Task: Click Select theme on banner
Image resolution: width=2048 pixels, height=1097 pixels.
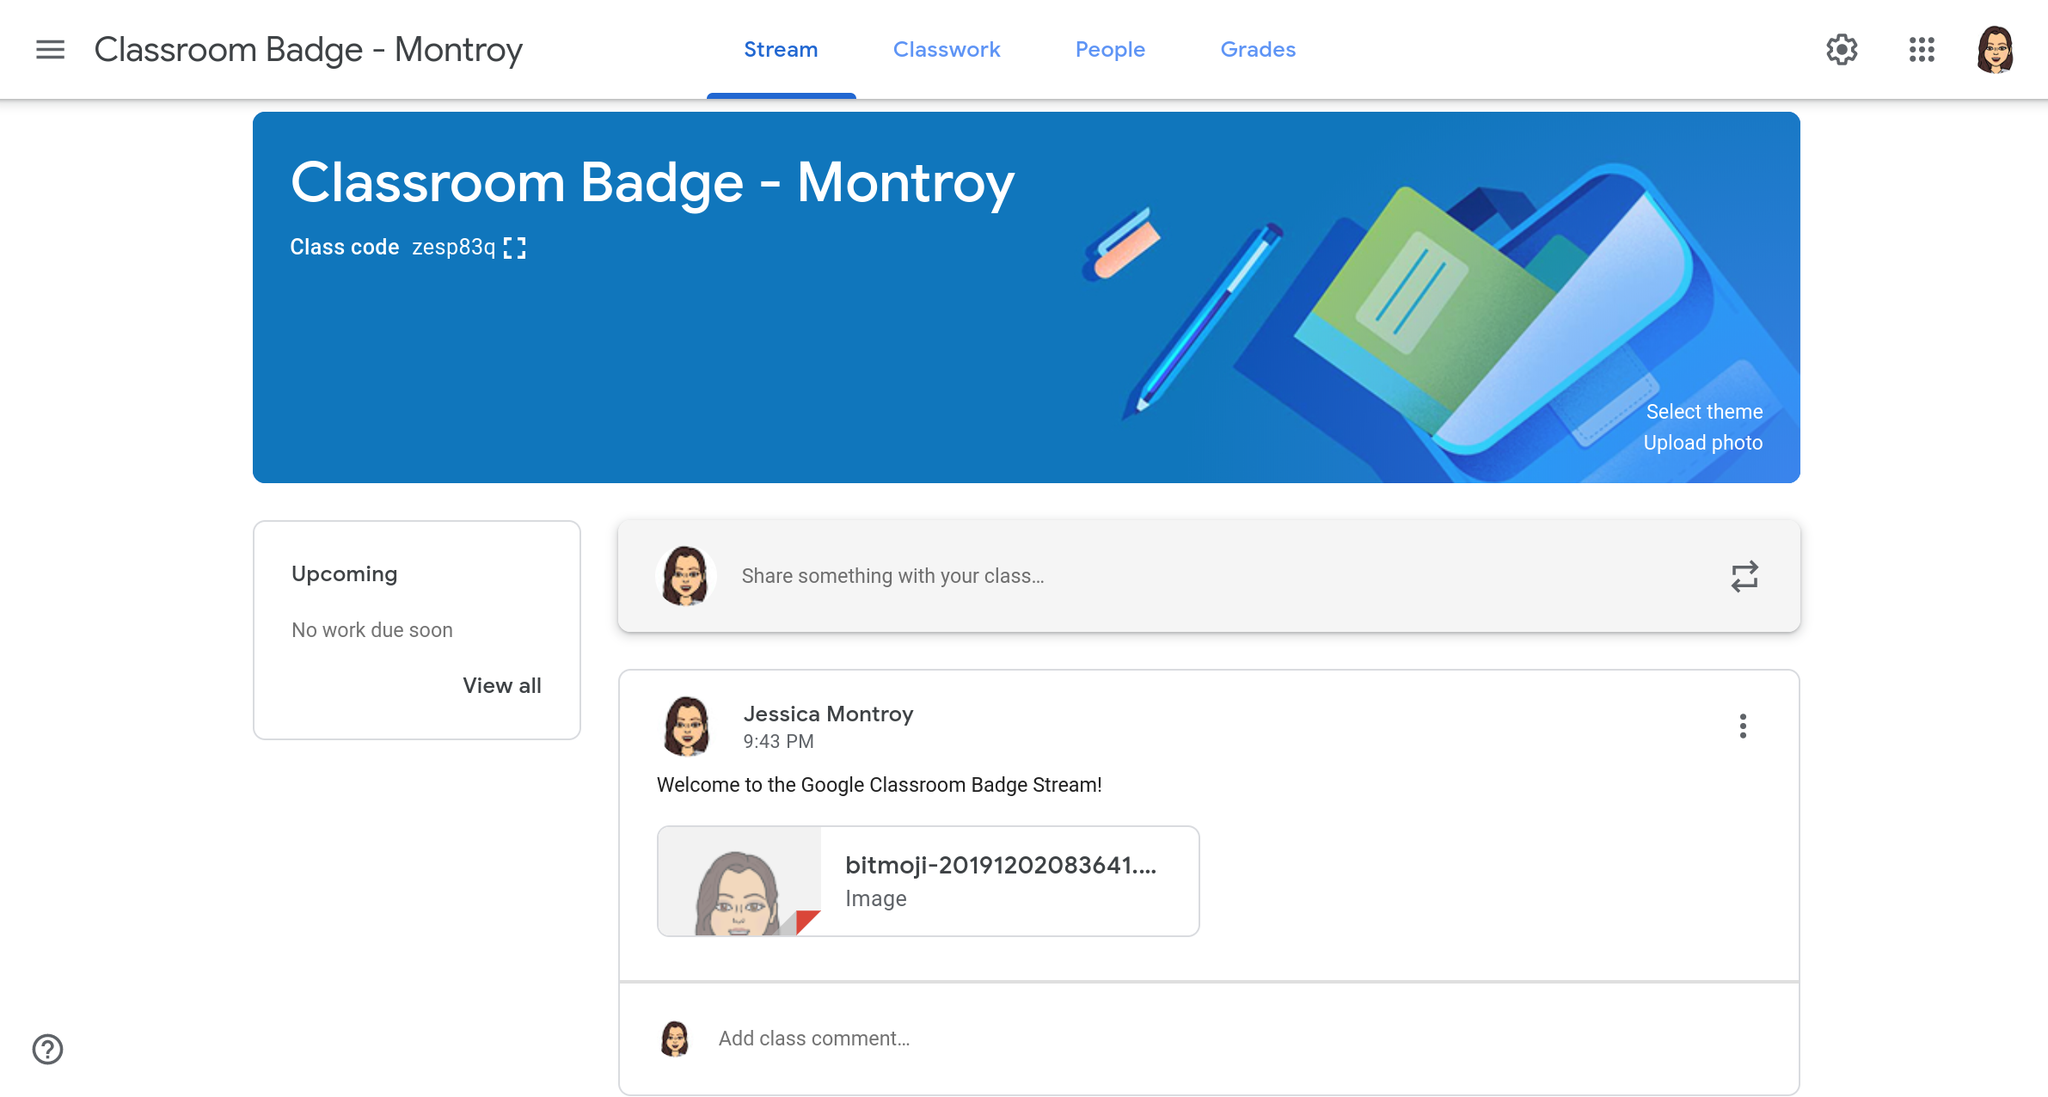Action: click(1704, 412)
